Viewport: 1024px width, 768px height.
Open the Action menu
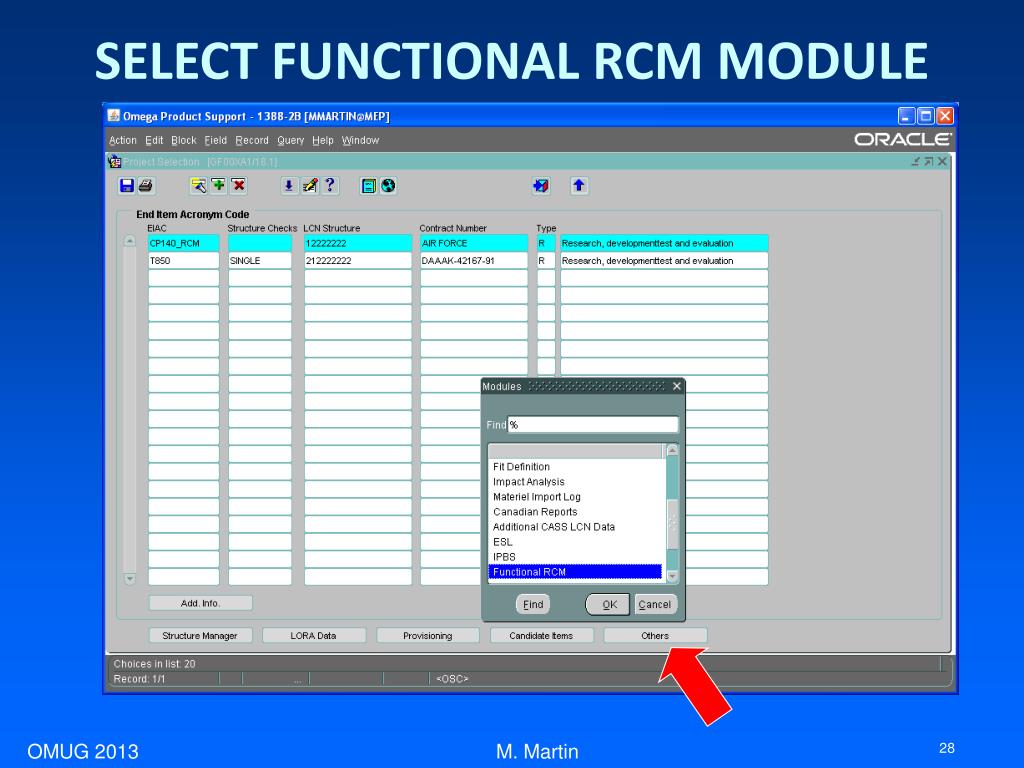pos(123,140)
